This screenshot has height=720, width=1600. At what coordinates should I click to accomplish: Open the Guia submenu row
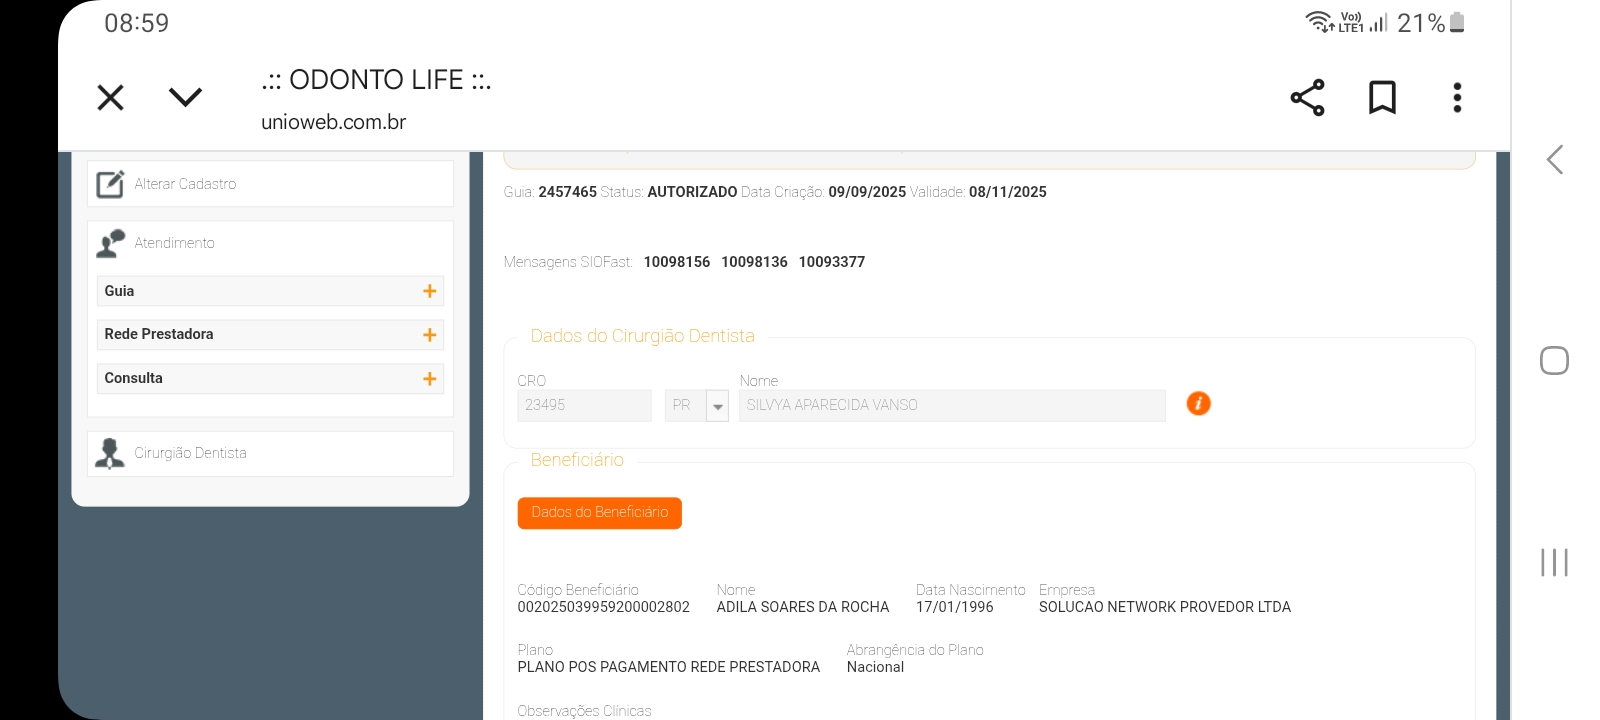pos(270,291)
